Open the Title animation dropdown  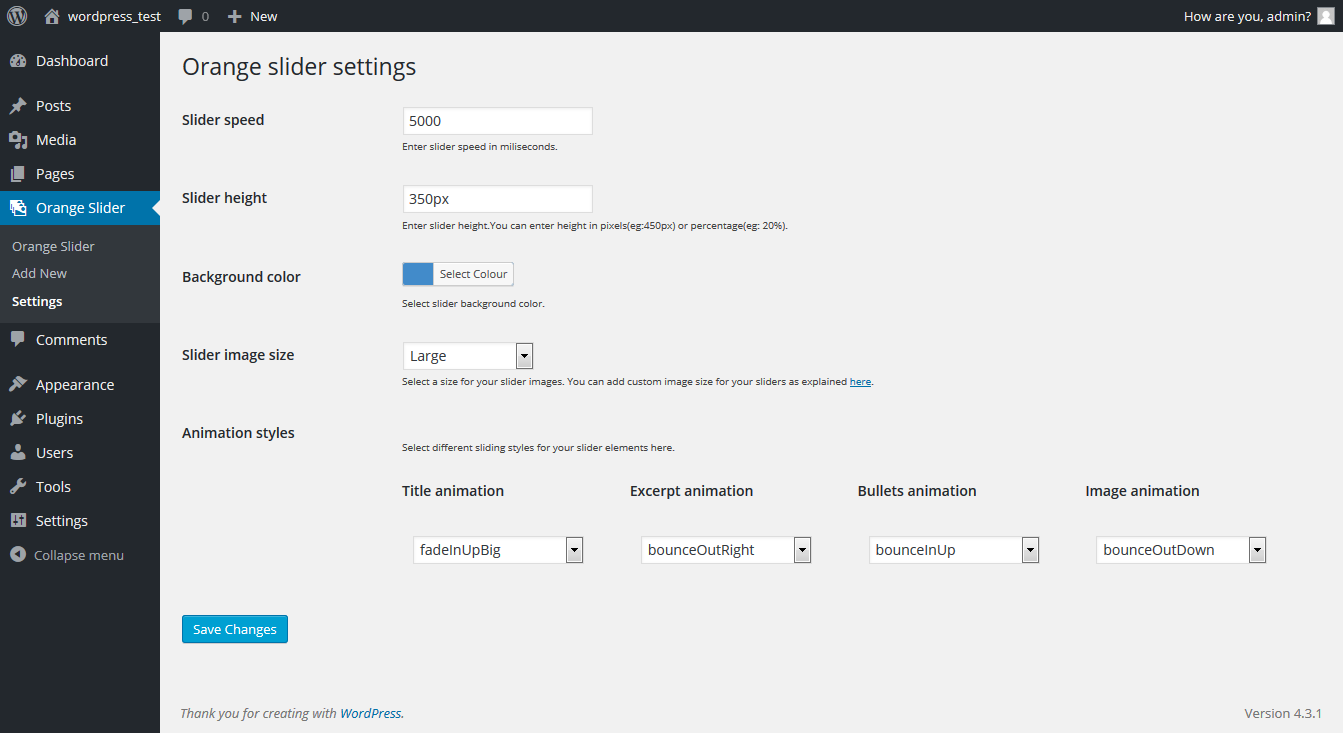click(498, 550)
